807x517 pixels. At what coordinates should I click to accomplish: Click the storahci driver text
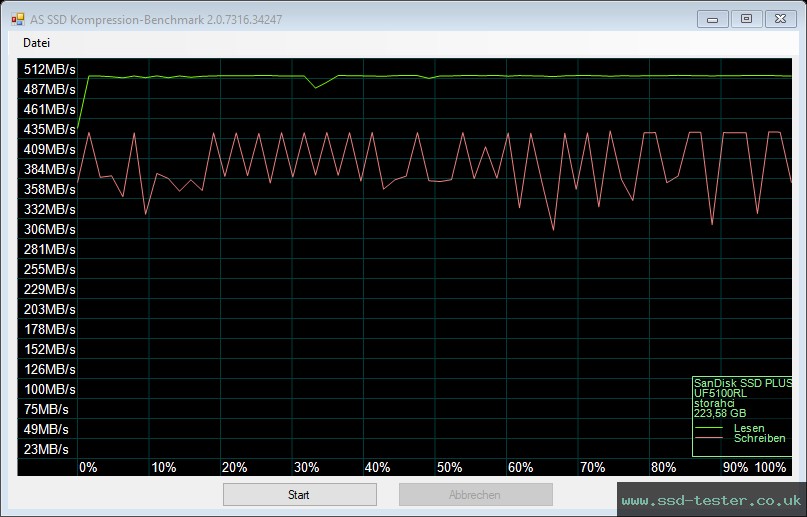point(714,404)
